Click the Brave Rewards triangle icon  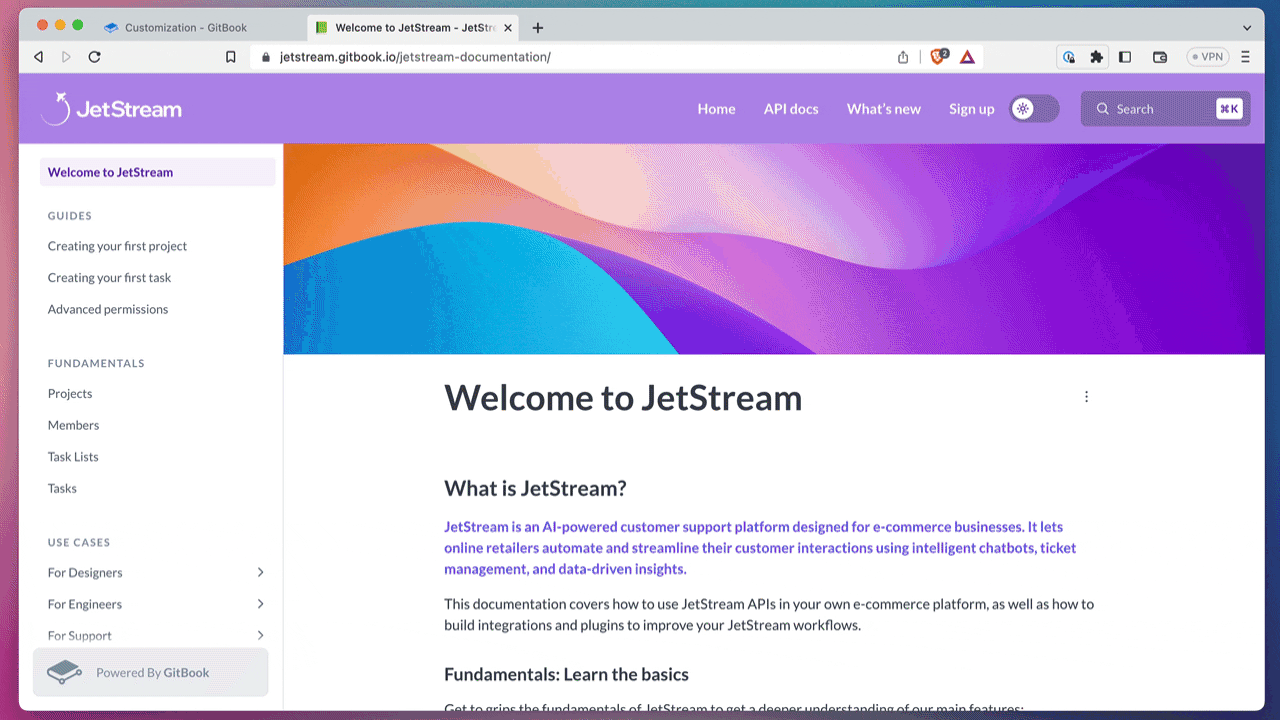(967, 57)
